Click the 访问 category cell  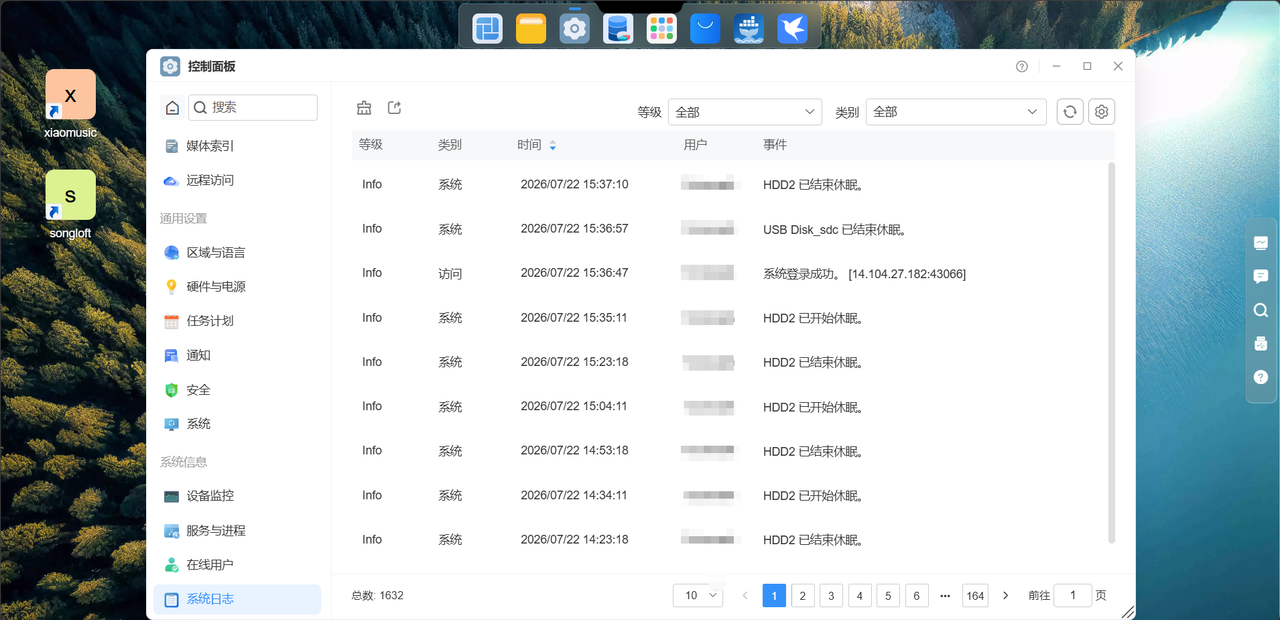(x=450, y=273)
